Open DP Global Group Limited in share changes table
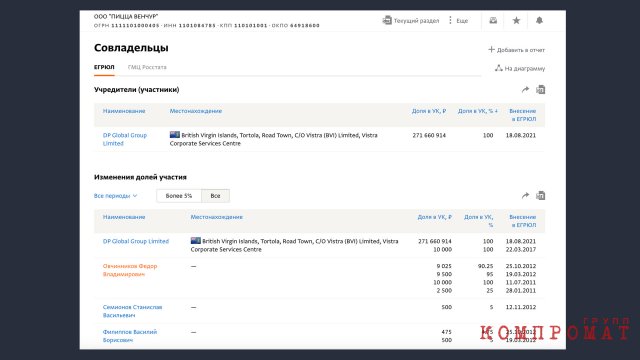640x360 pixels. pos(136,241)
